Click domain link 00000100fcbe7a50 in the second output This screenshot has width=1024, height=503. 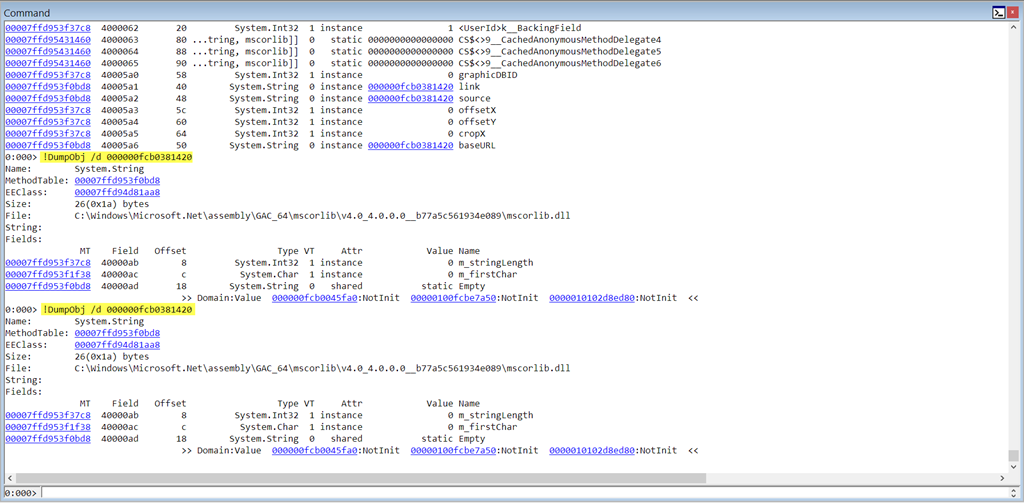click(454, 450)
